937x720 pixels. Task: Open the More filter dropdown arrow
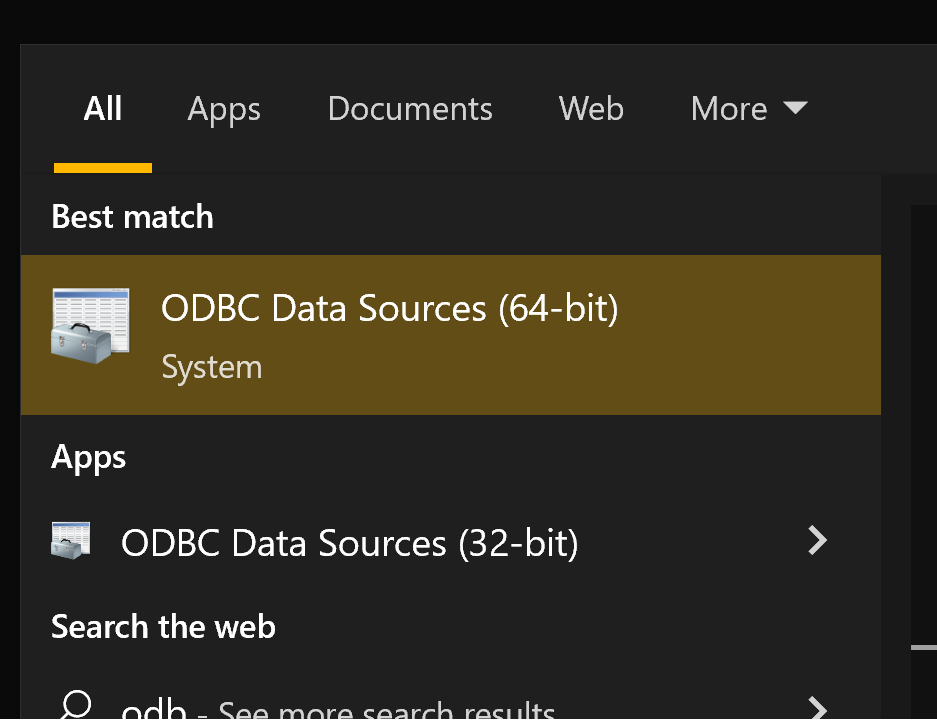click(795, 108)
